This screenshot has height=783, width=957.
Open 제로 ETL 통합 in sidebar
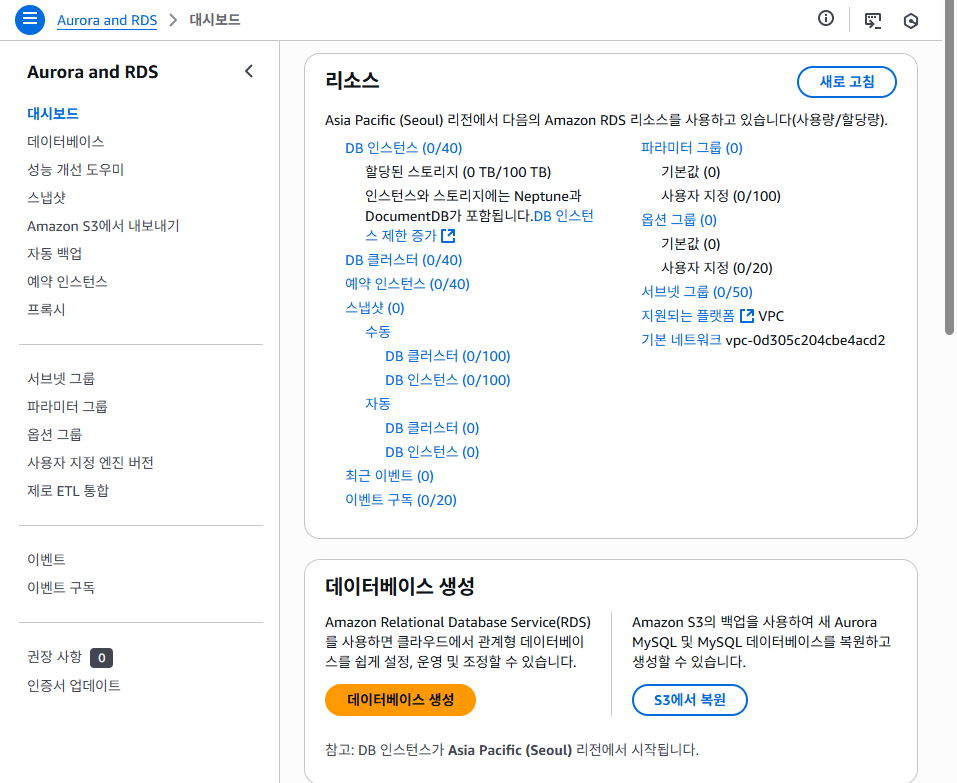click(68, 491)
